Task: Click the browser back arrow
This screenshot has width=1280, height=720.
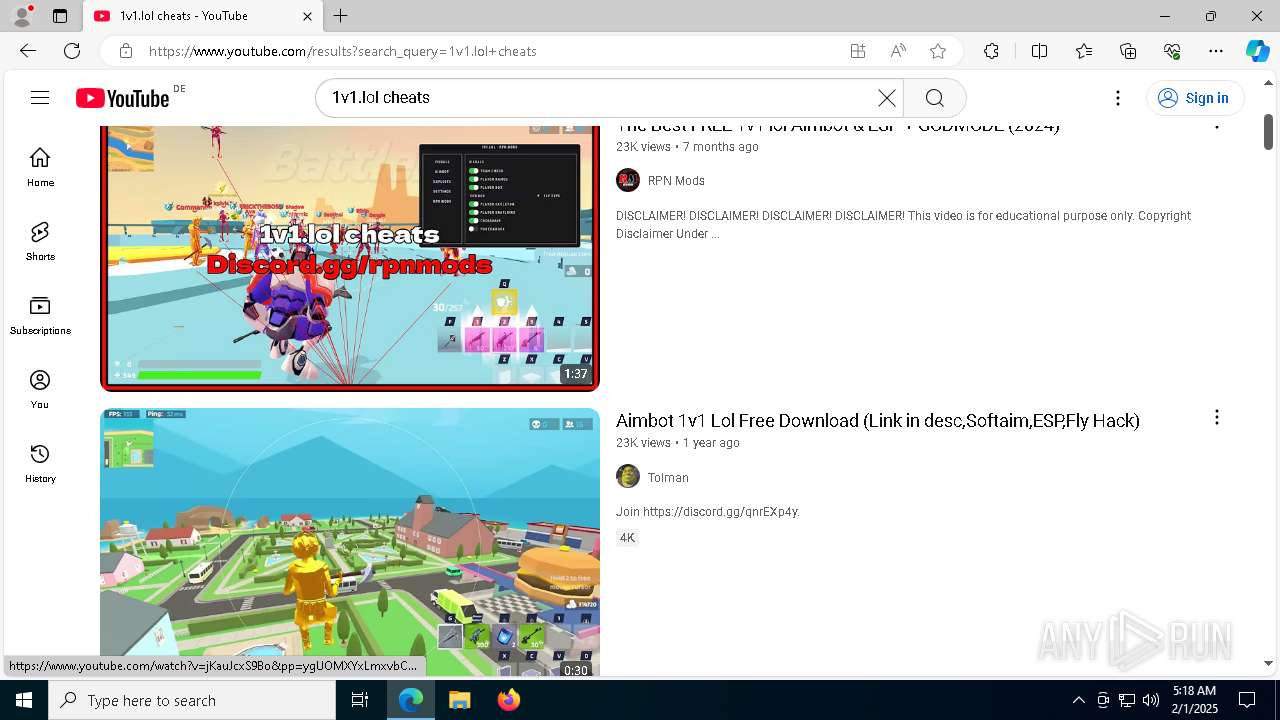Action: (x=28, y=51)
